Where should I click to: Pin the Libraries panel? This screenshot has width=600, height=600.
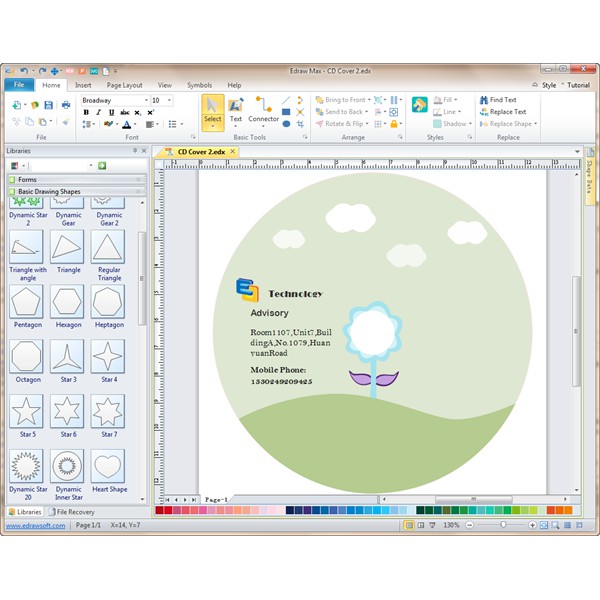[x=135, y=150]
